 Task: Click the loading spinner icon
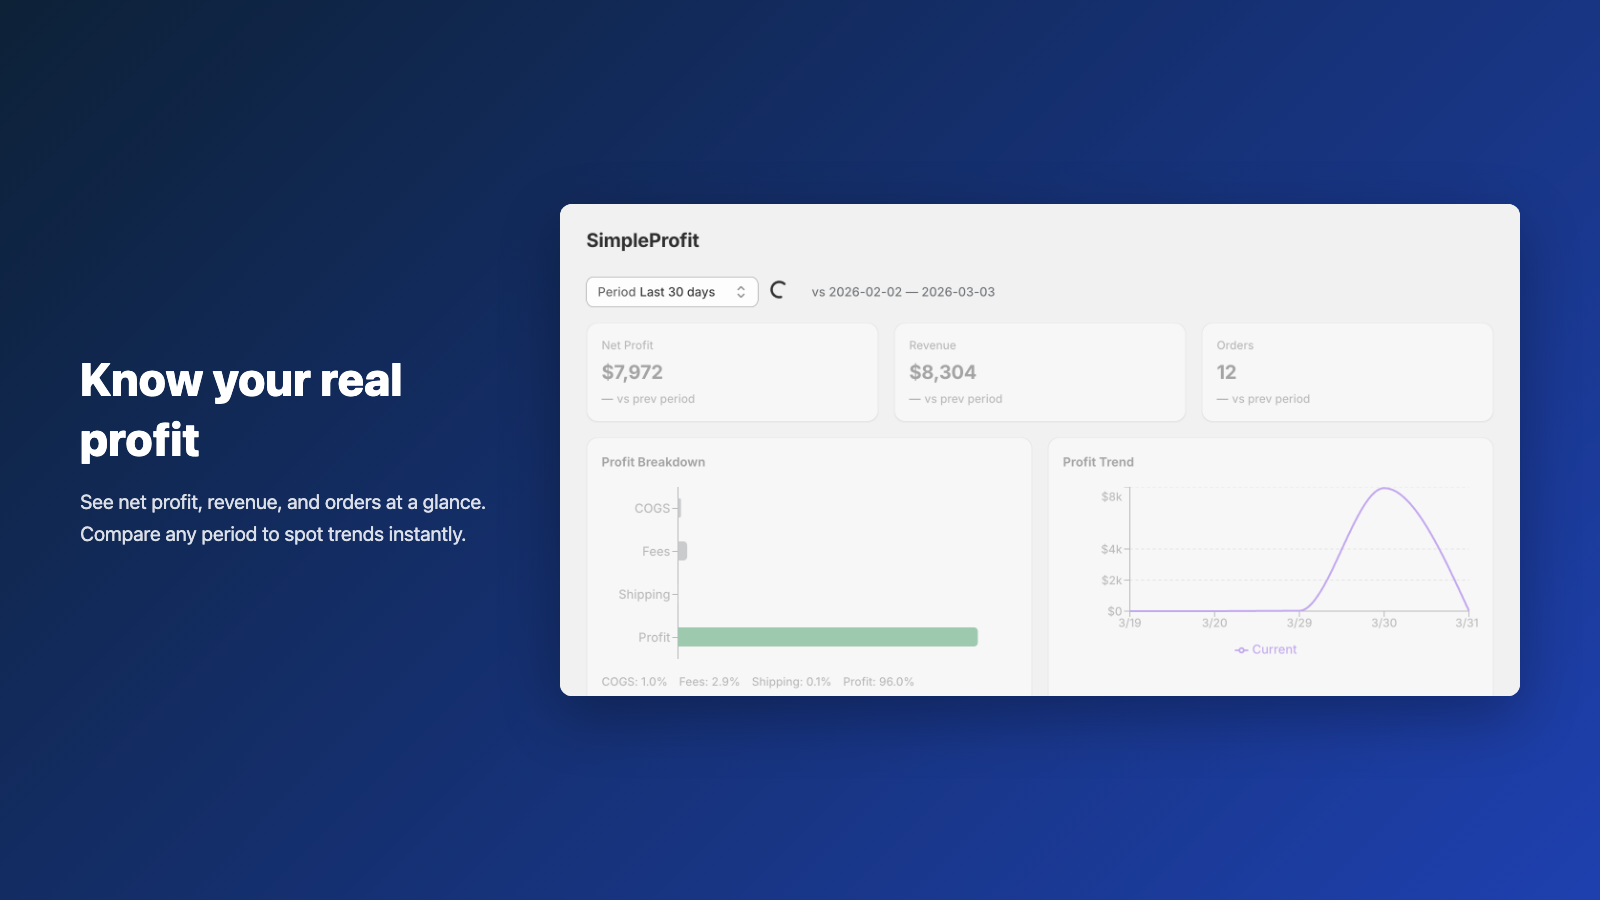(x=778, y=291)
